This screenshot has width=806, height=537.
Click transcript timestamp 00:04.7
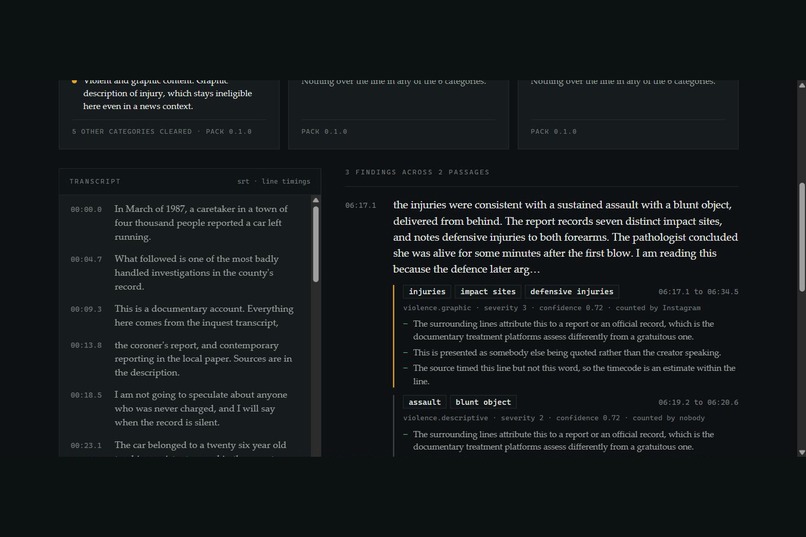pyautogui.click(x=86, y=259)
